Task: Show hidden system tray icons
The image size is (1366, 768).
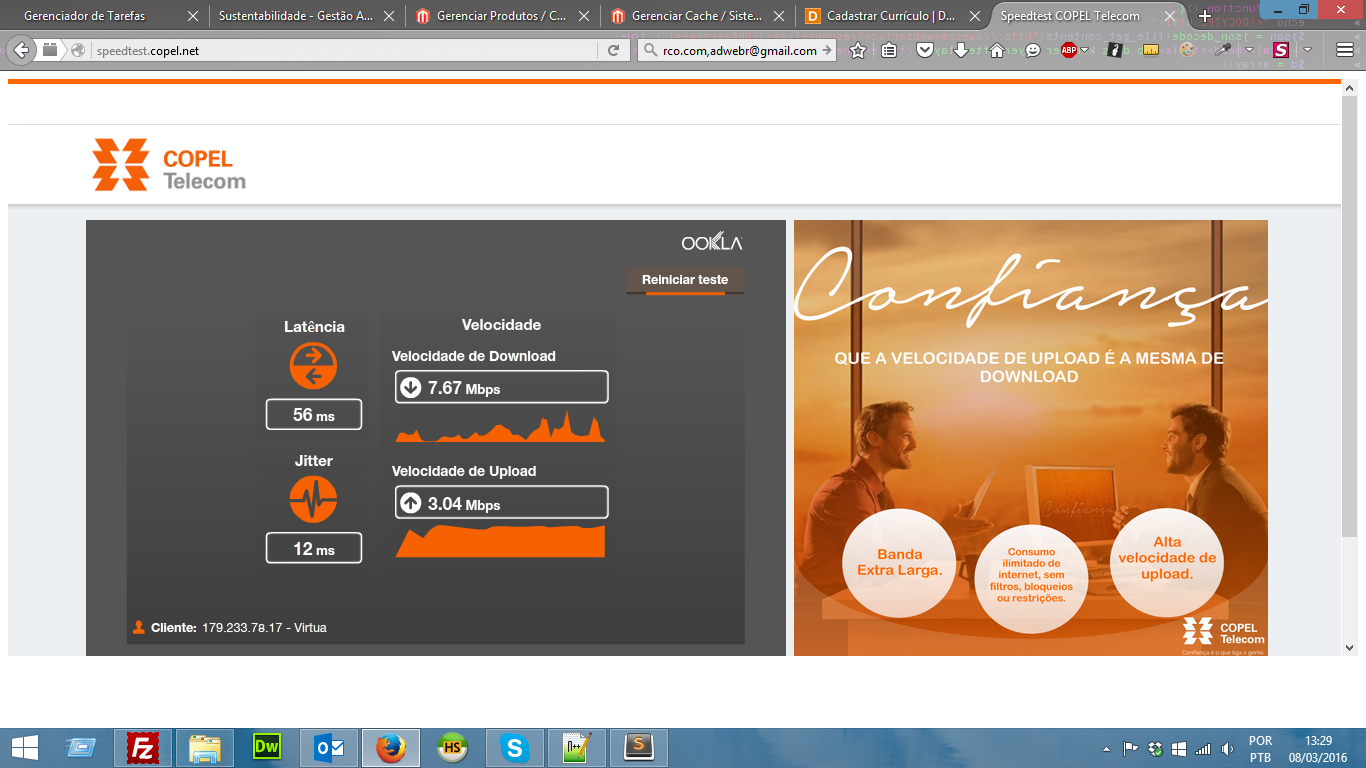Action: (1107, 748)
